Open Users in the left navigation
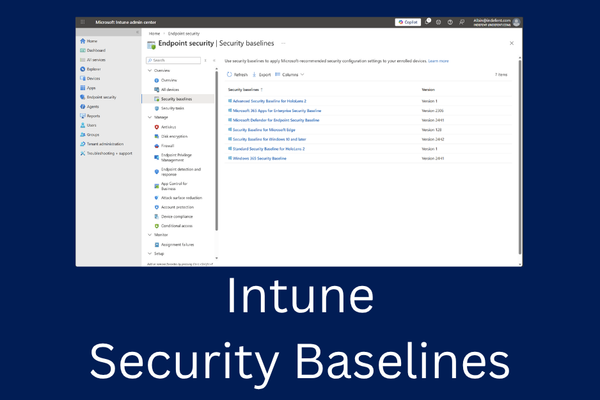Image resolution: width=600 pixels, height=400 pixels. [88, 125]
